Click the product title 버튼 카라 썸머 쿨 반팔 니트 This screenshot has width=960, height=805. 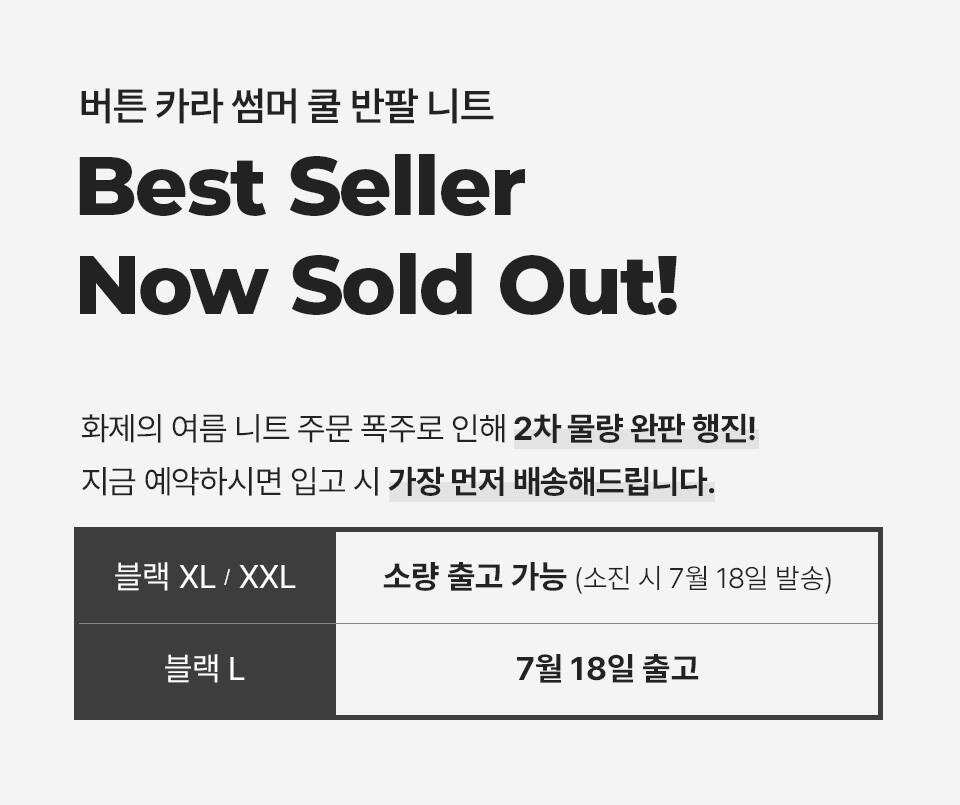click(287, 106)
